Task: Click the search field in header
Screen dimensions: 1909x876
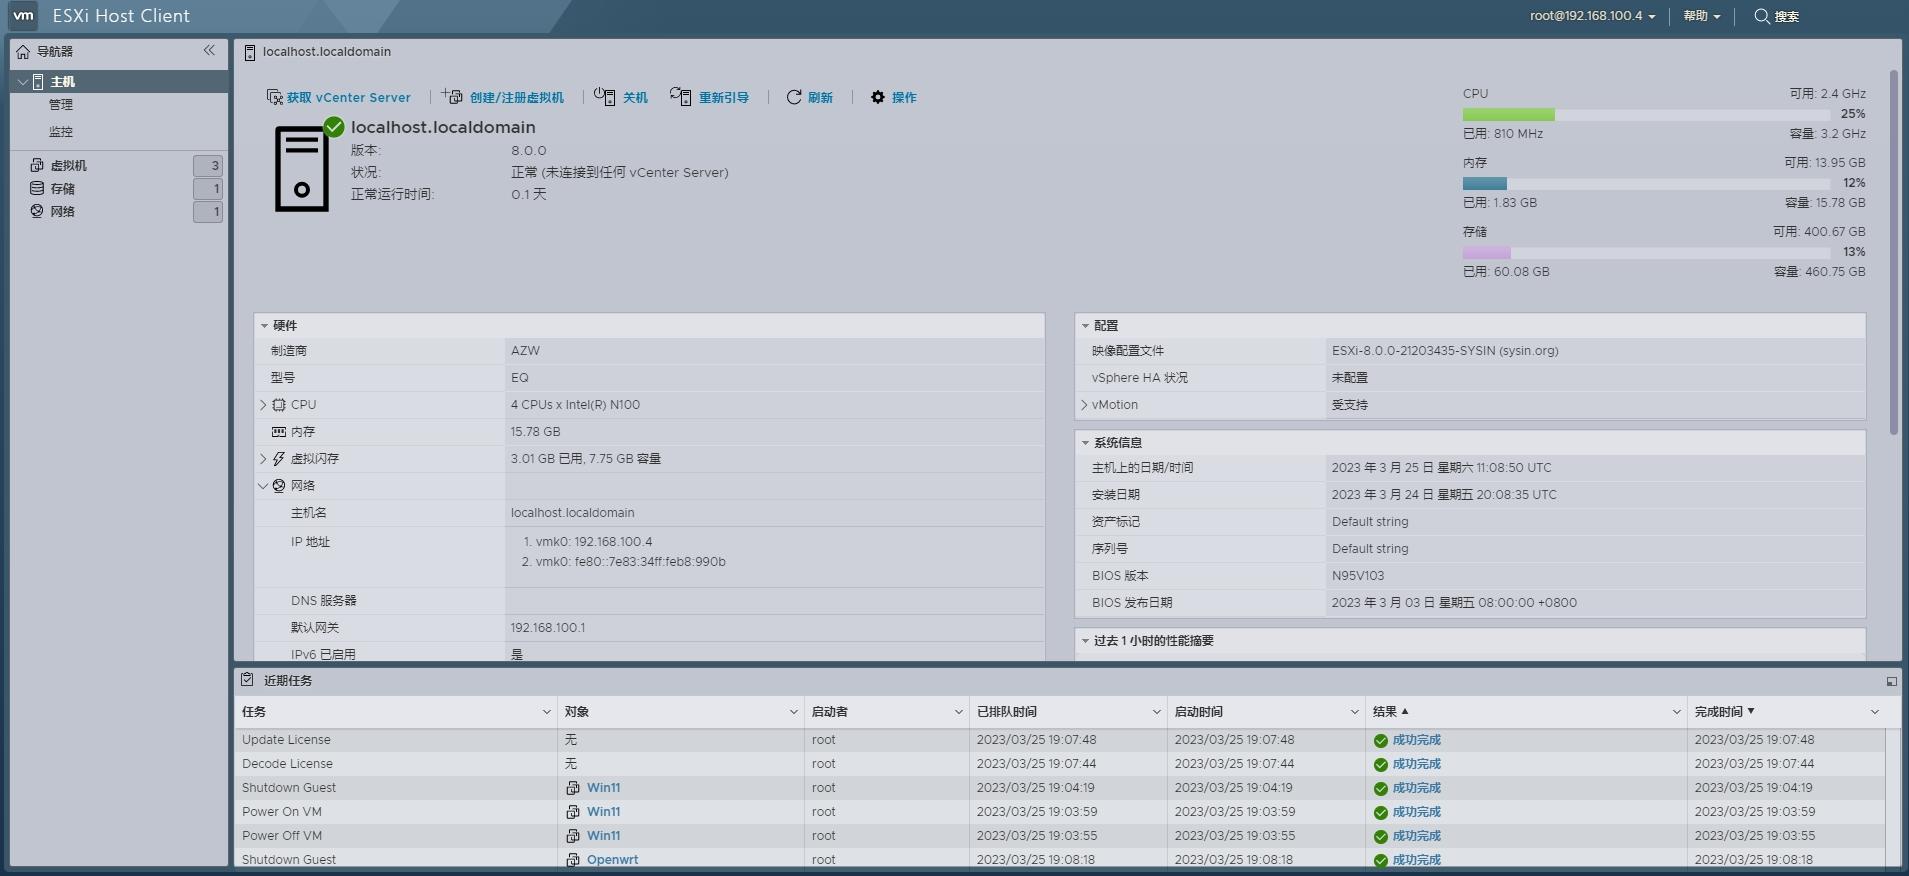Action: pyautogui.click(x=1777, y=16)
